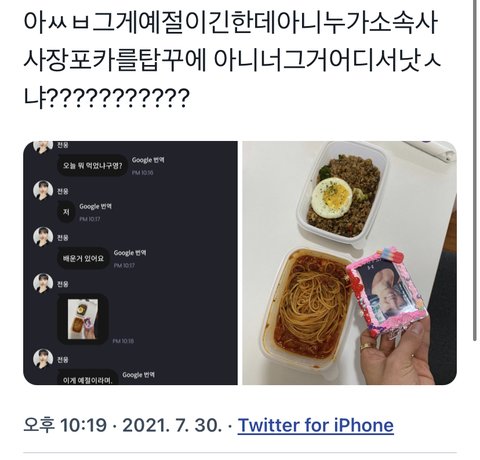
Task: Tap the partially visible avatar at top of chat
Action: (43, 147)
